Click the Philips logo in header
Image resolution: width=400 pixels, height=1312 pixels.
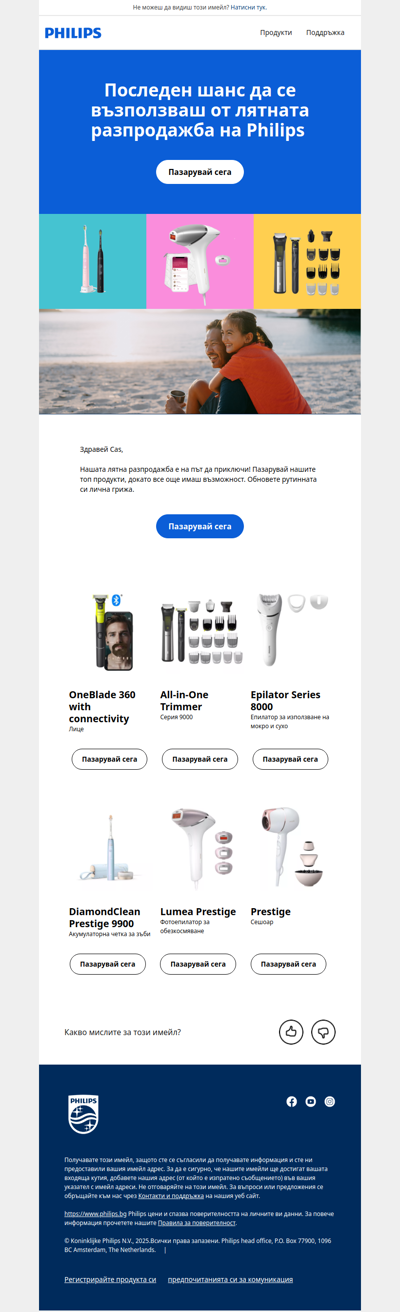tap(73, 33)
